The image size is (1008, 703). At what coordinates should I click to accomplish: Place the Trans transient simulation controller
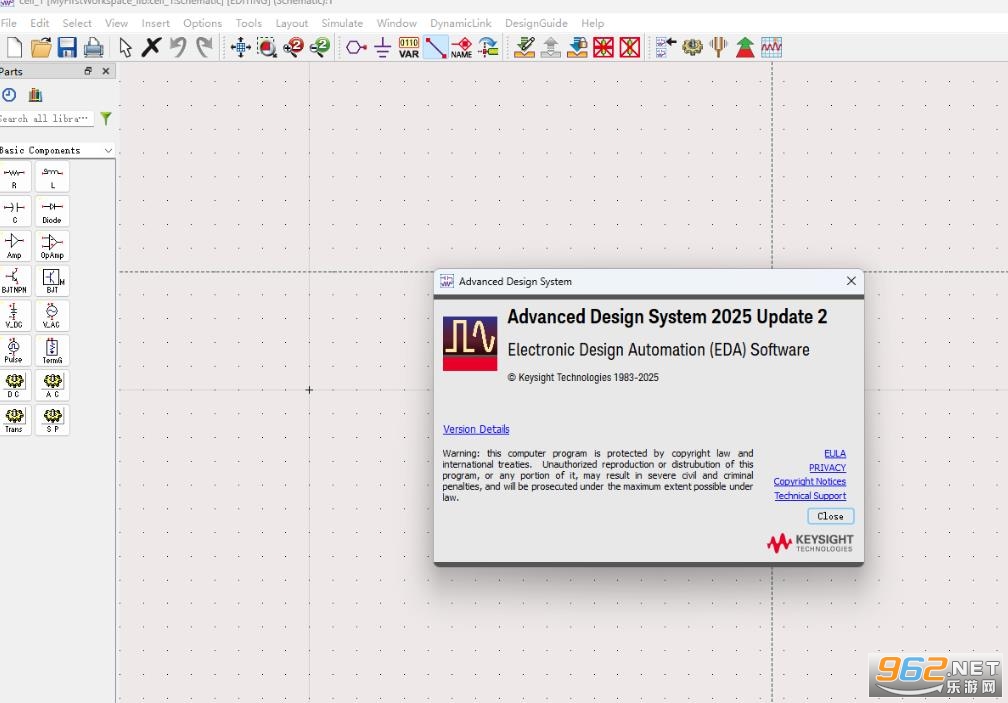(x=14, y=420)
